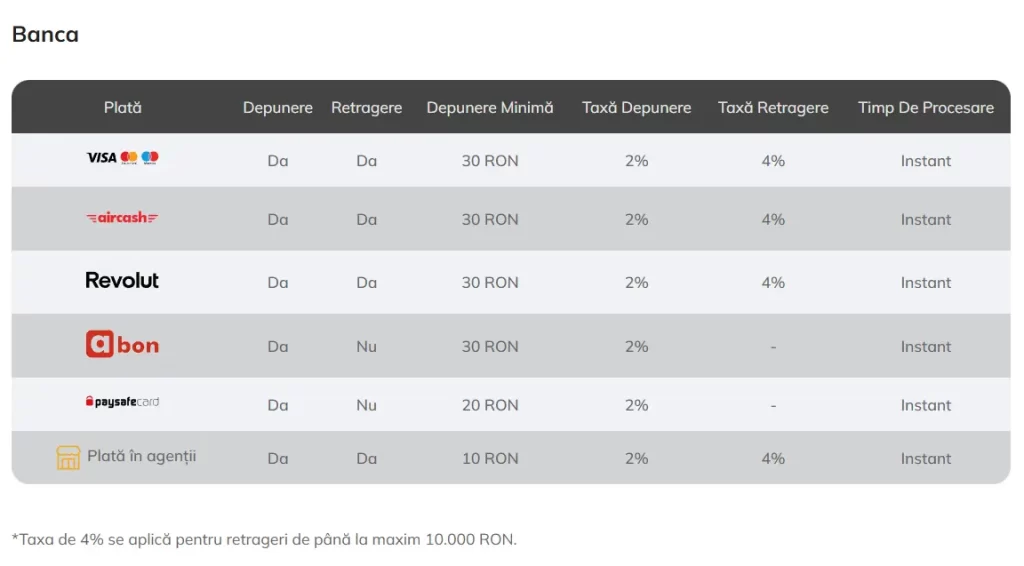Click the Timp De Procesare header
This screenshot has width=1024, height=566.
pos(926,108)
